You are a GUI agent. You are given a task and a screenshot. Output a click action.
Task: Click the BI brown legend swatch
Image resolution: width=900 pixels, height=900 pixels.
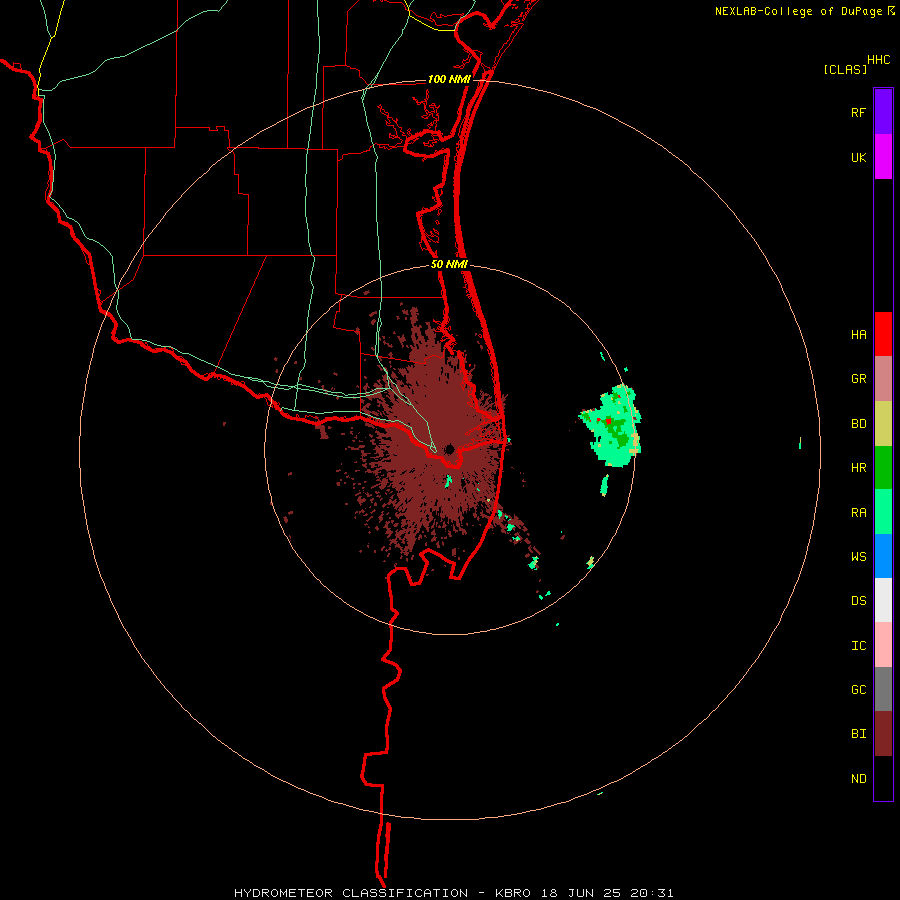pyautogui.click(x=883, y=734)
